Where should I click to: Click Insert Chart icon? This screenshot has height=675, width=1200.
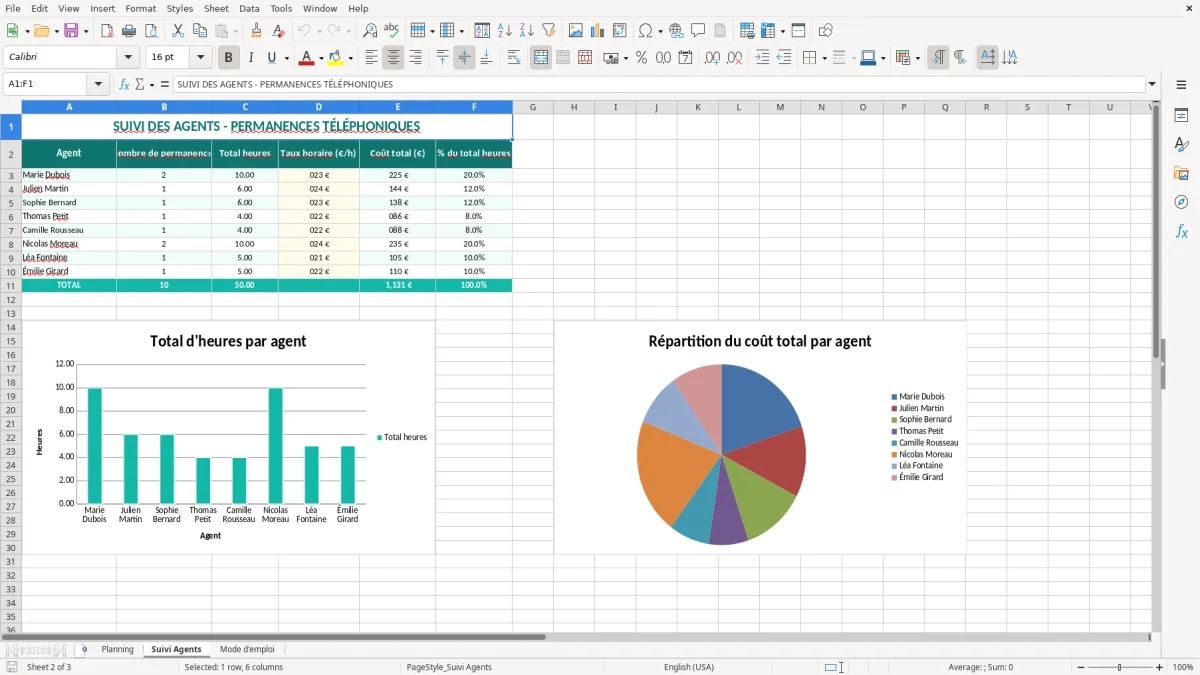click(x=598, y=31)
